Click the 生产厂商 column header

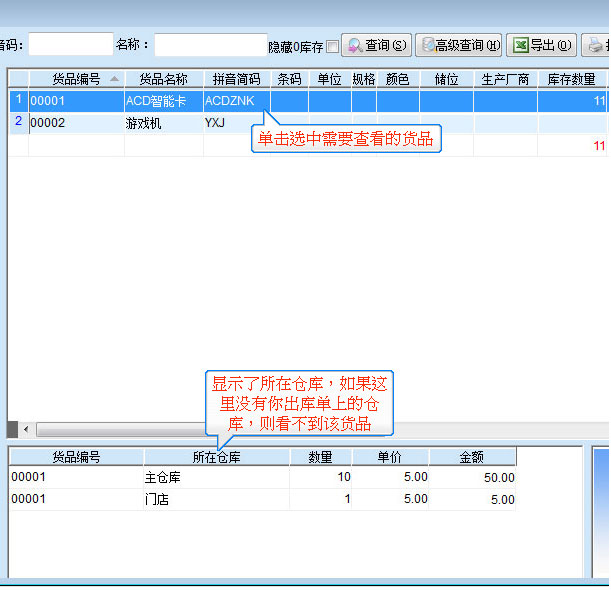click(505, 78)
